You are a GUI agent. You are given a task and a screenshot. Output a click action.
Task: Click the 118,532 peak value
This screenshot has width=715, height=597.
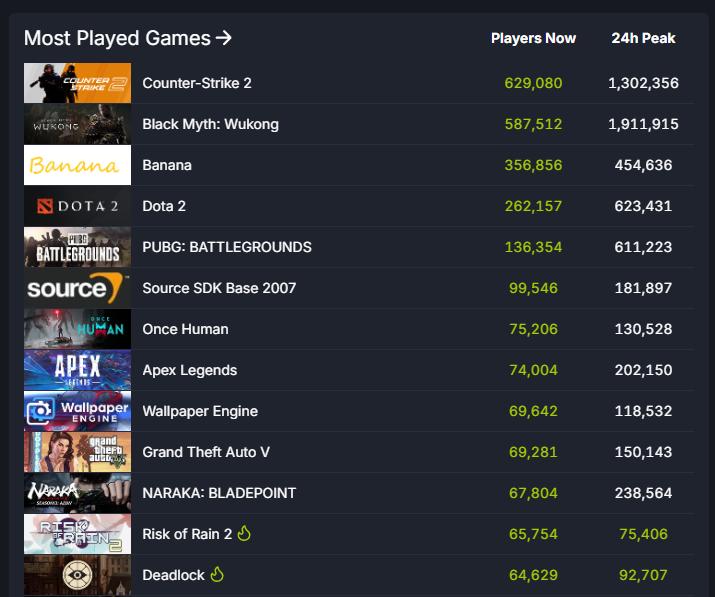643,411
